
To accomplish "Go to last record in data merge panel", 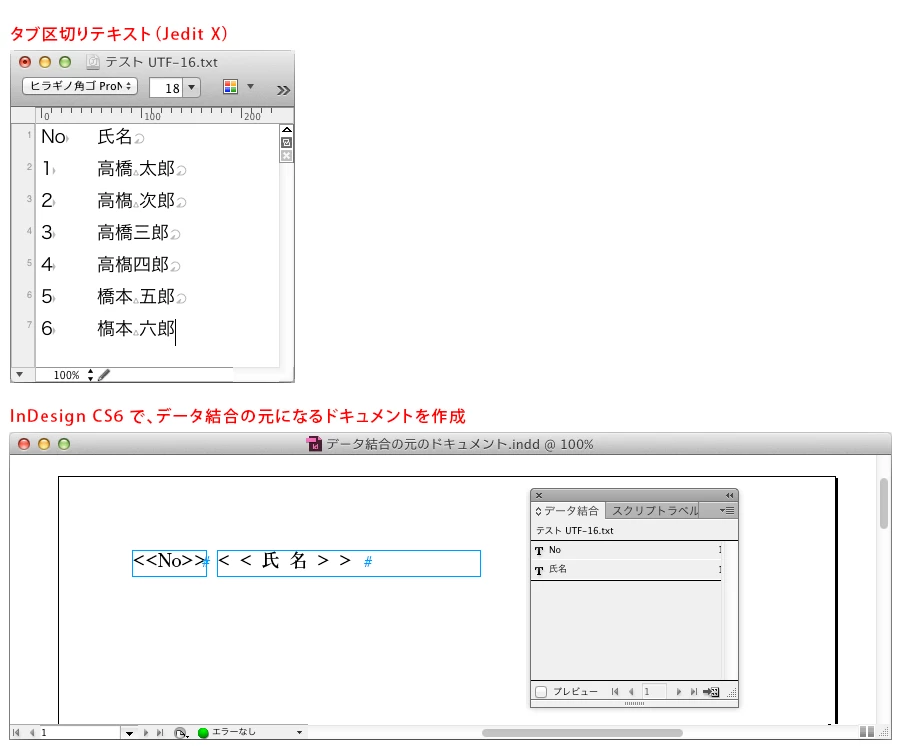I will point(693,692).
